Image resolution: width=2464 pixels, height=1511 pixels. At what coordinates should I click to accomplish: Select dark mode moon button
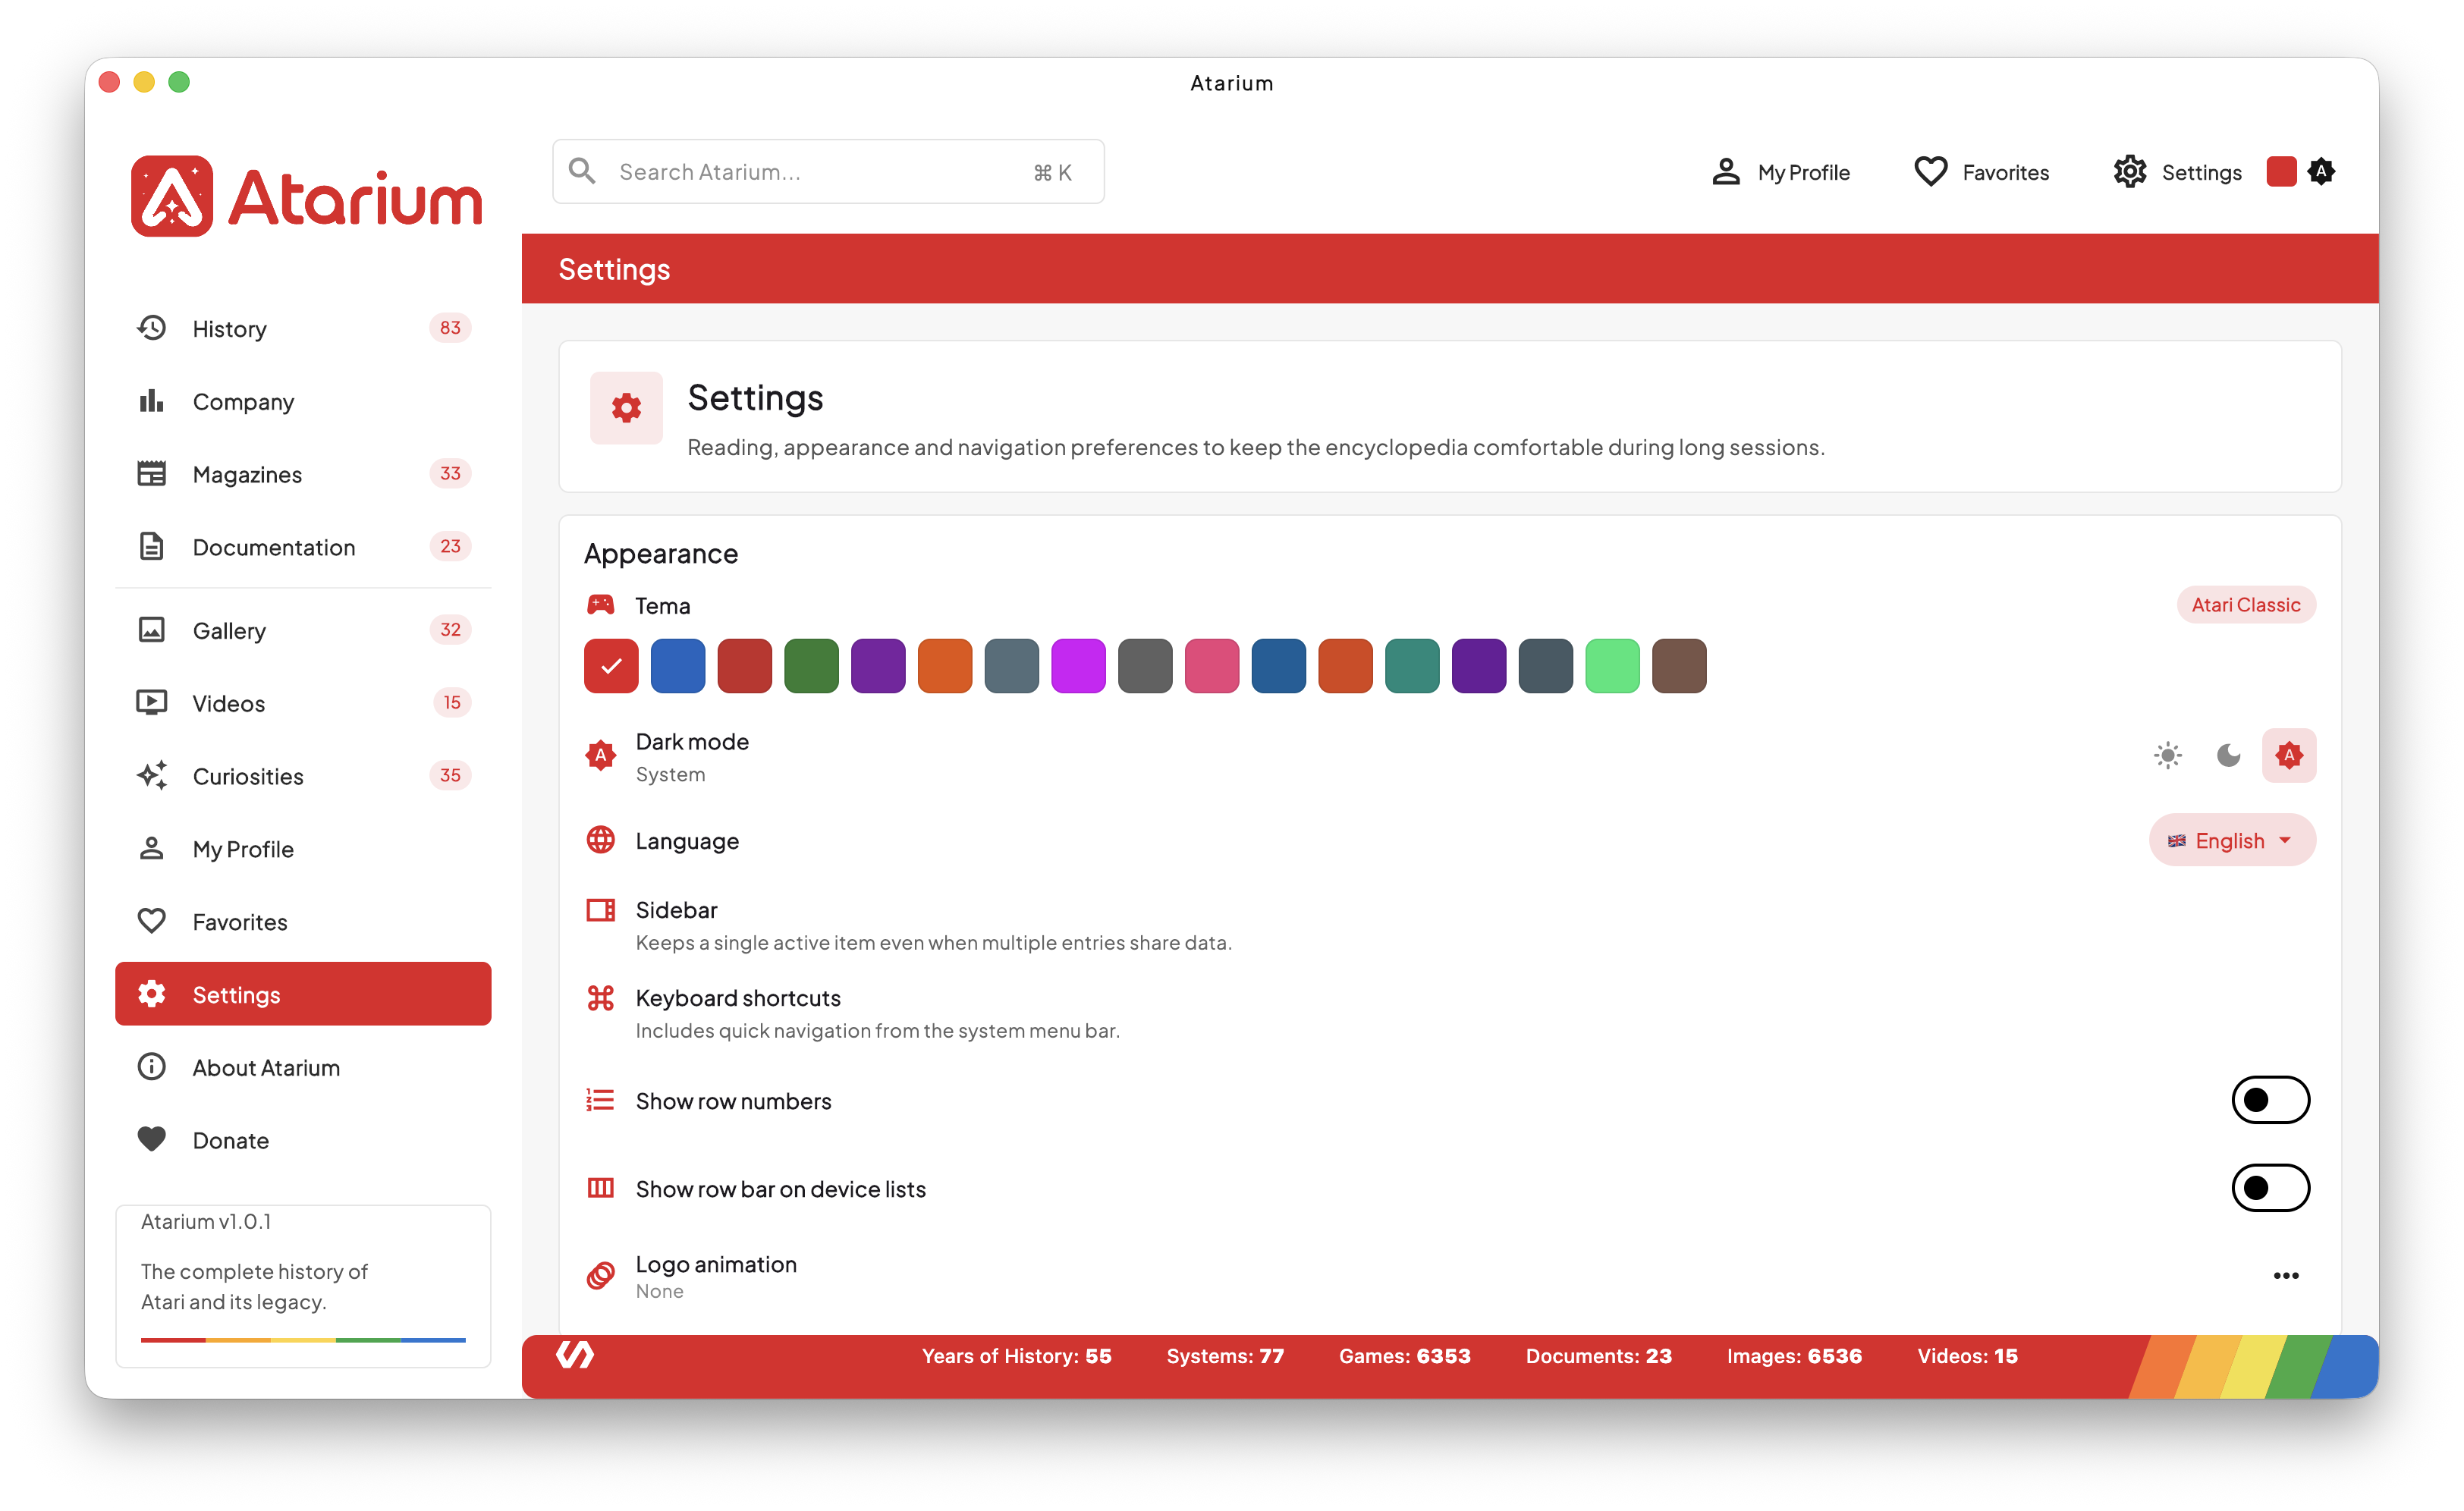2228,755
